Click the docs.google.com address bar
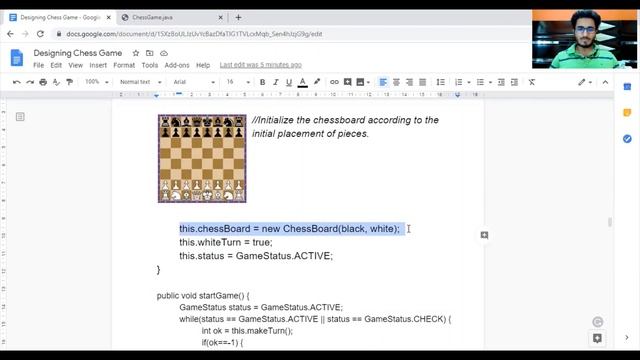Viewport: 640px width, 360px height. (x=194, y=34)
